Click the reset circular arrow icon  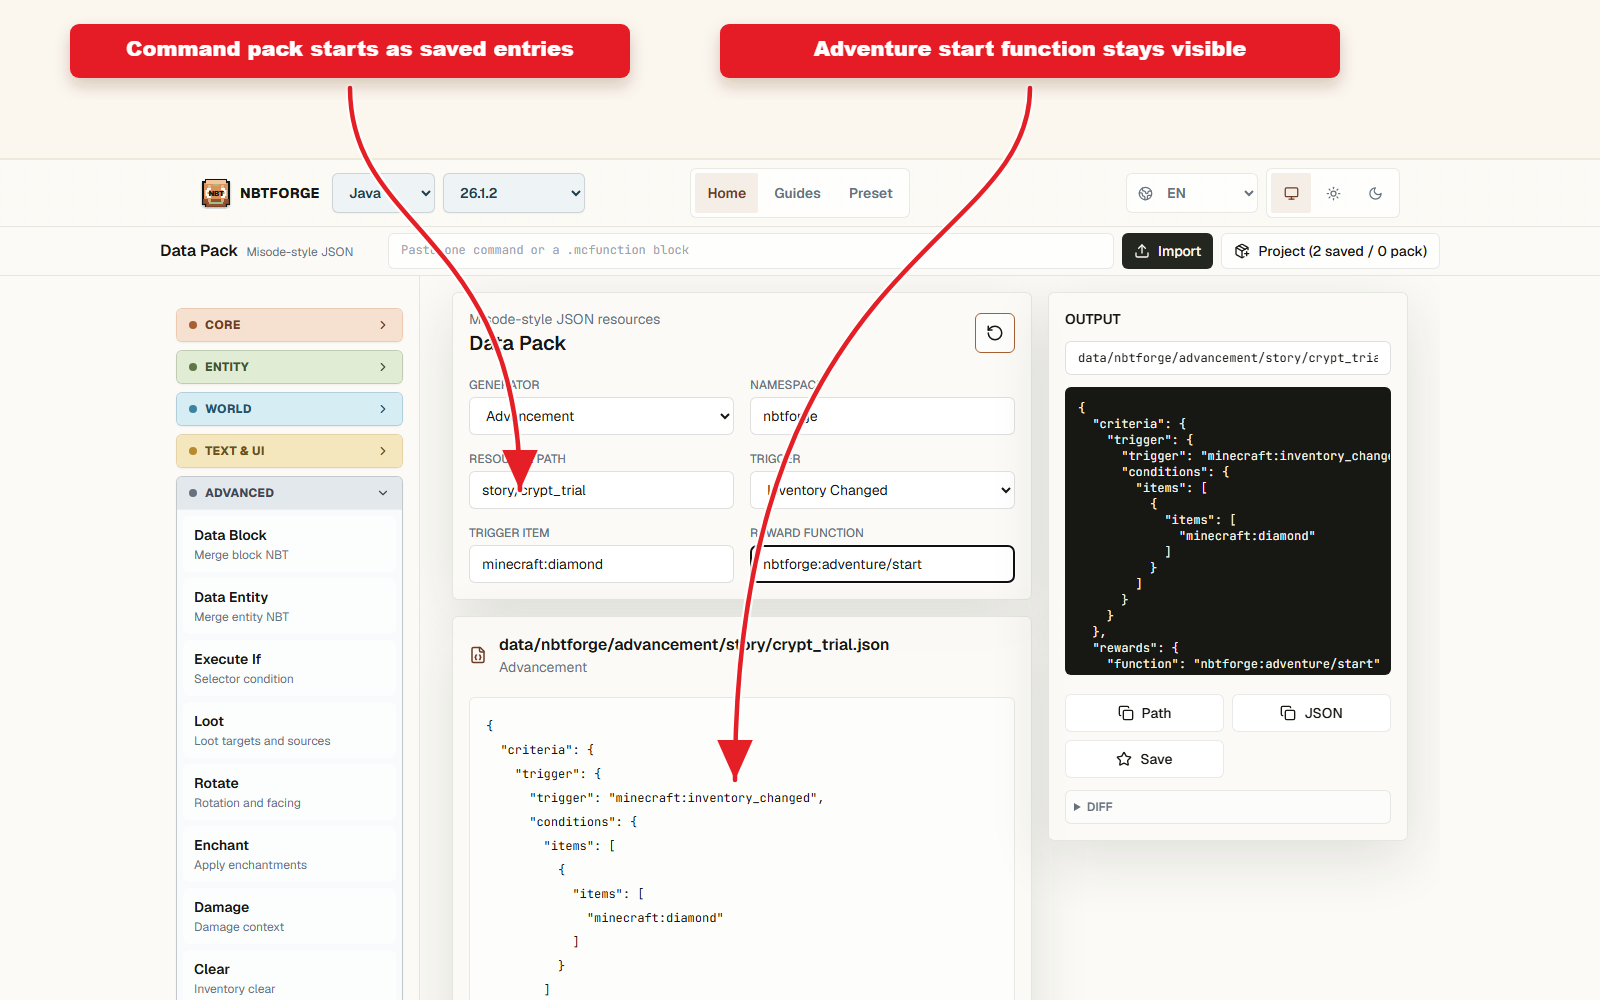[x=995, y=333]
